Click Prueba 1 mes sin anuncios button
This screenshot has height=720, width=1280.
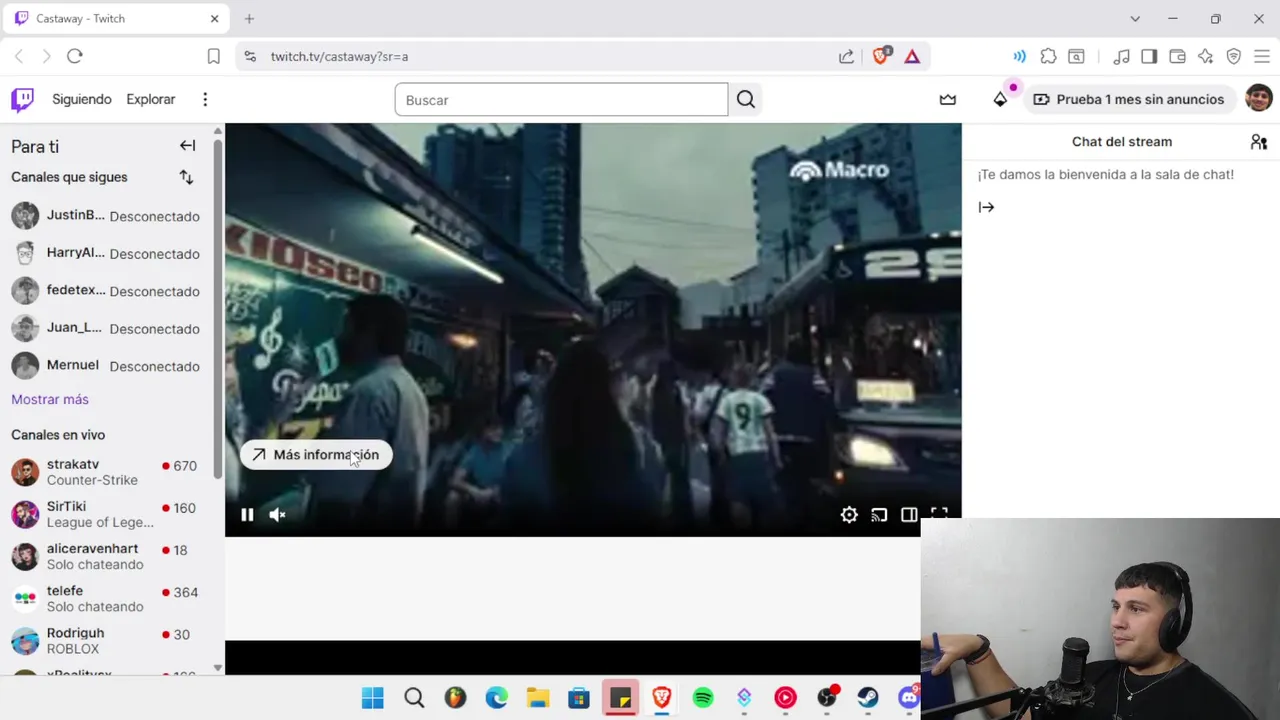tap(1128, 99)
